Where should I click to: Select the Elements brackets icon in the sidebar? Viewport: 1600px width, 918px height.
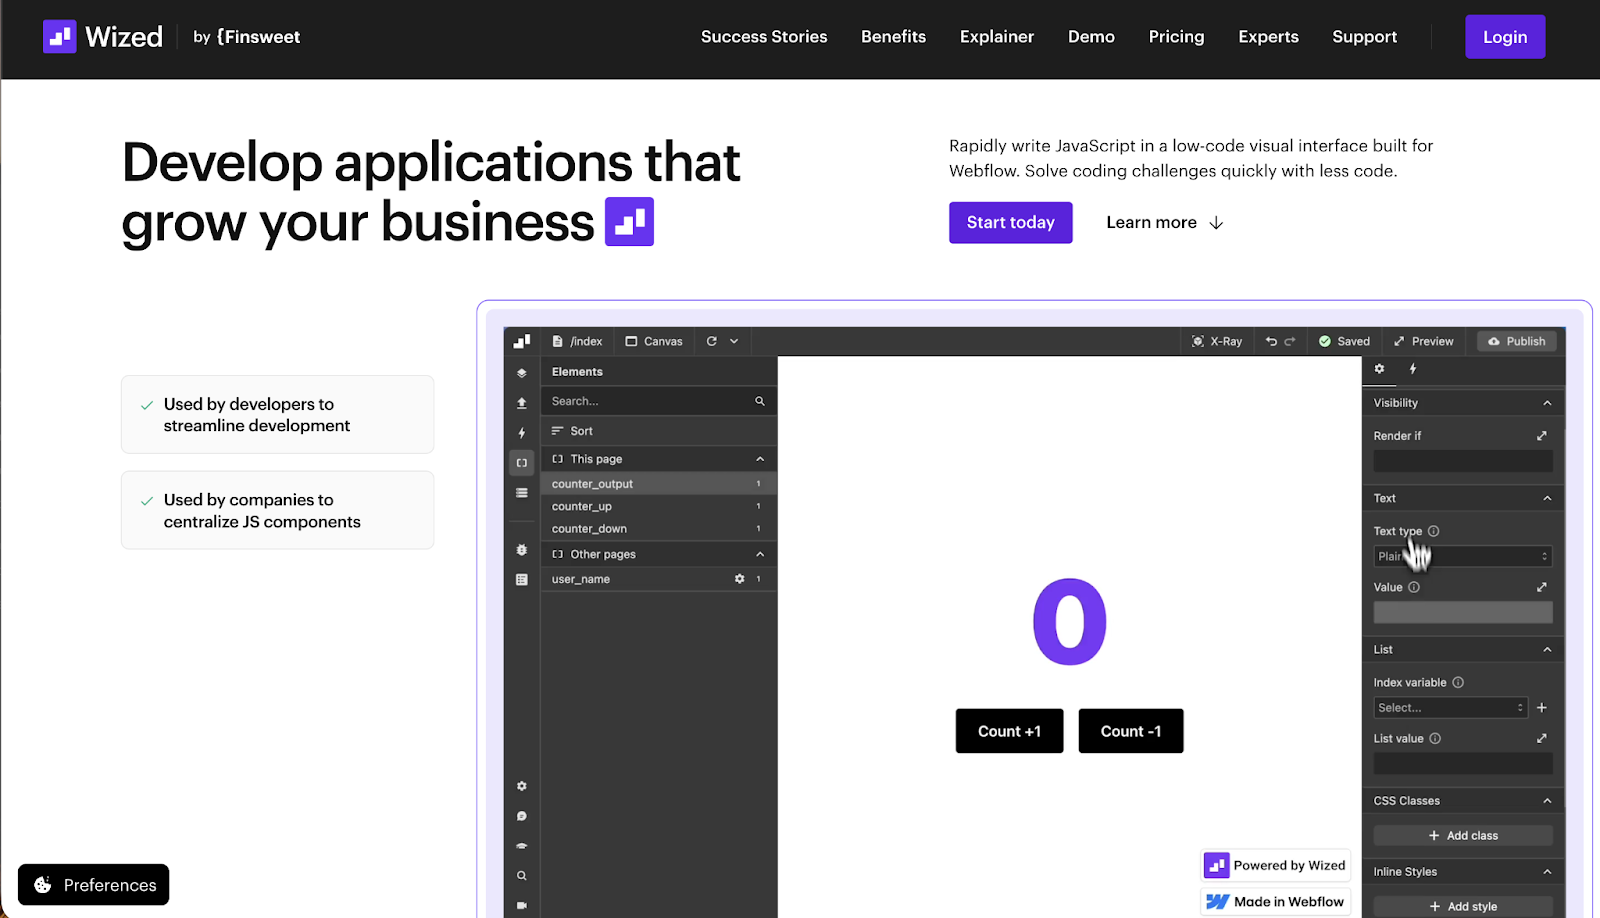pyautogui.click(x=522, y=462)
